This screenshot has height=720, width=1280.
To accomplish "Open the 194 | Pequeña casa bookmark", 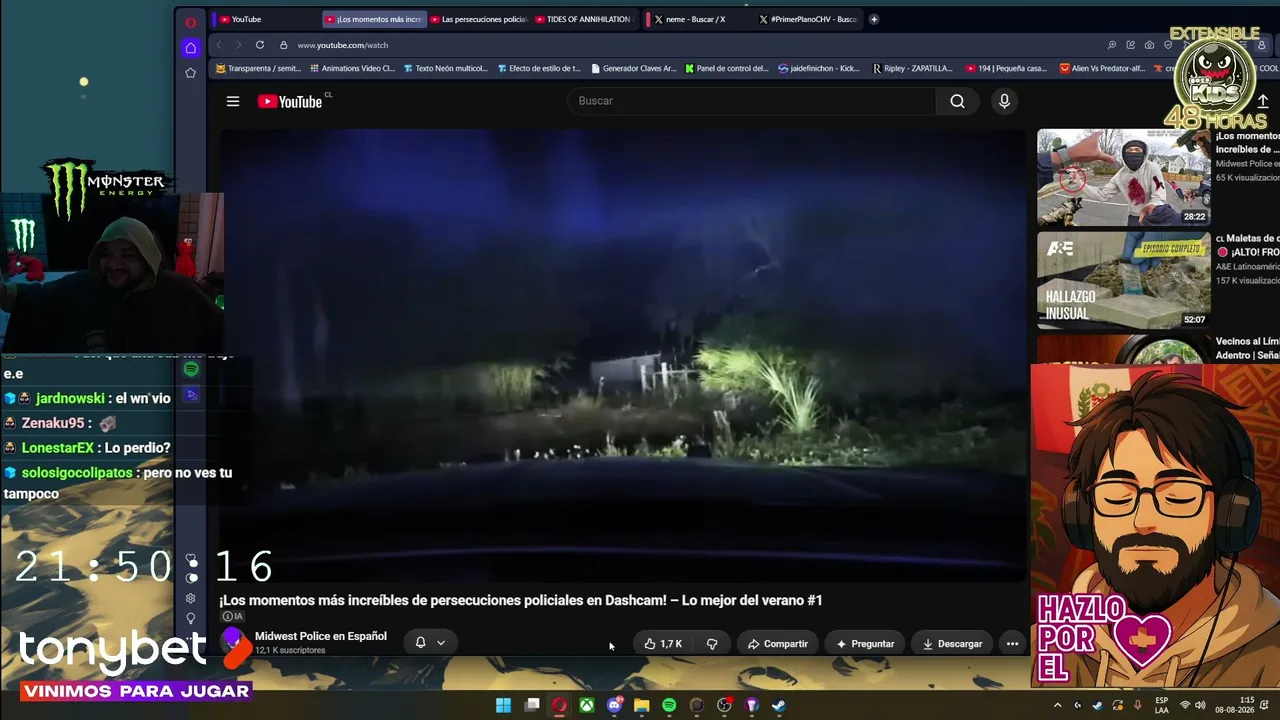I will 1007,69.
